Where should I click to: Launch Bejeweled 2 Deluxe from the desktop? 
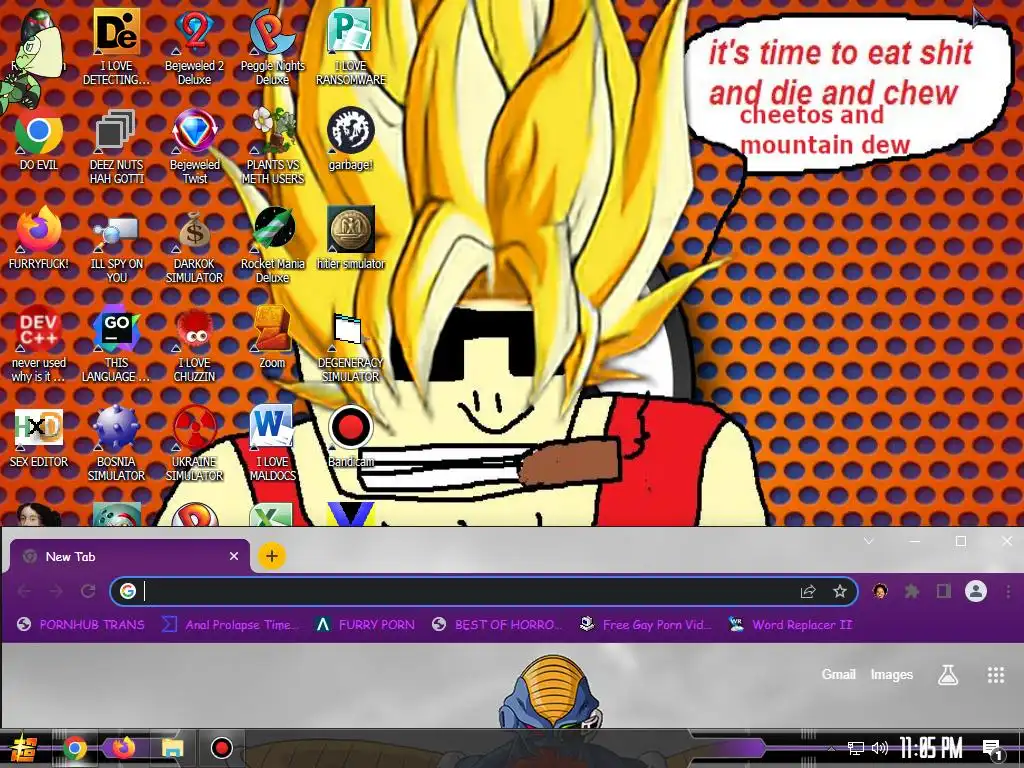(x=195, y=47)
